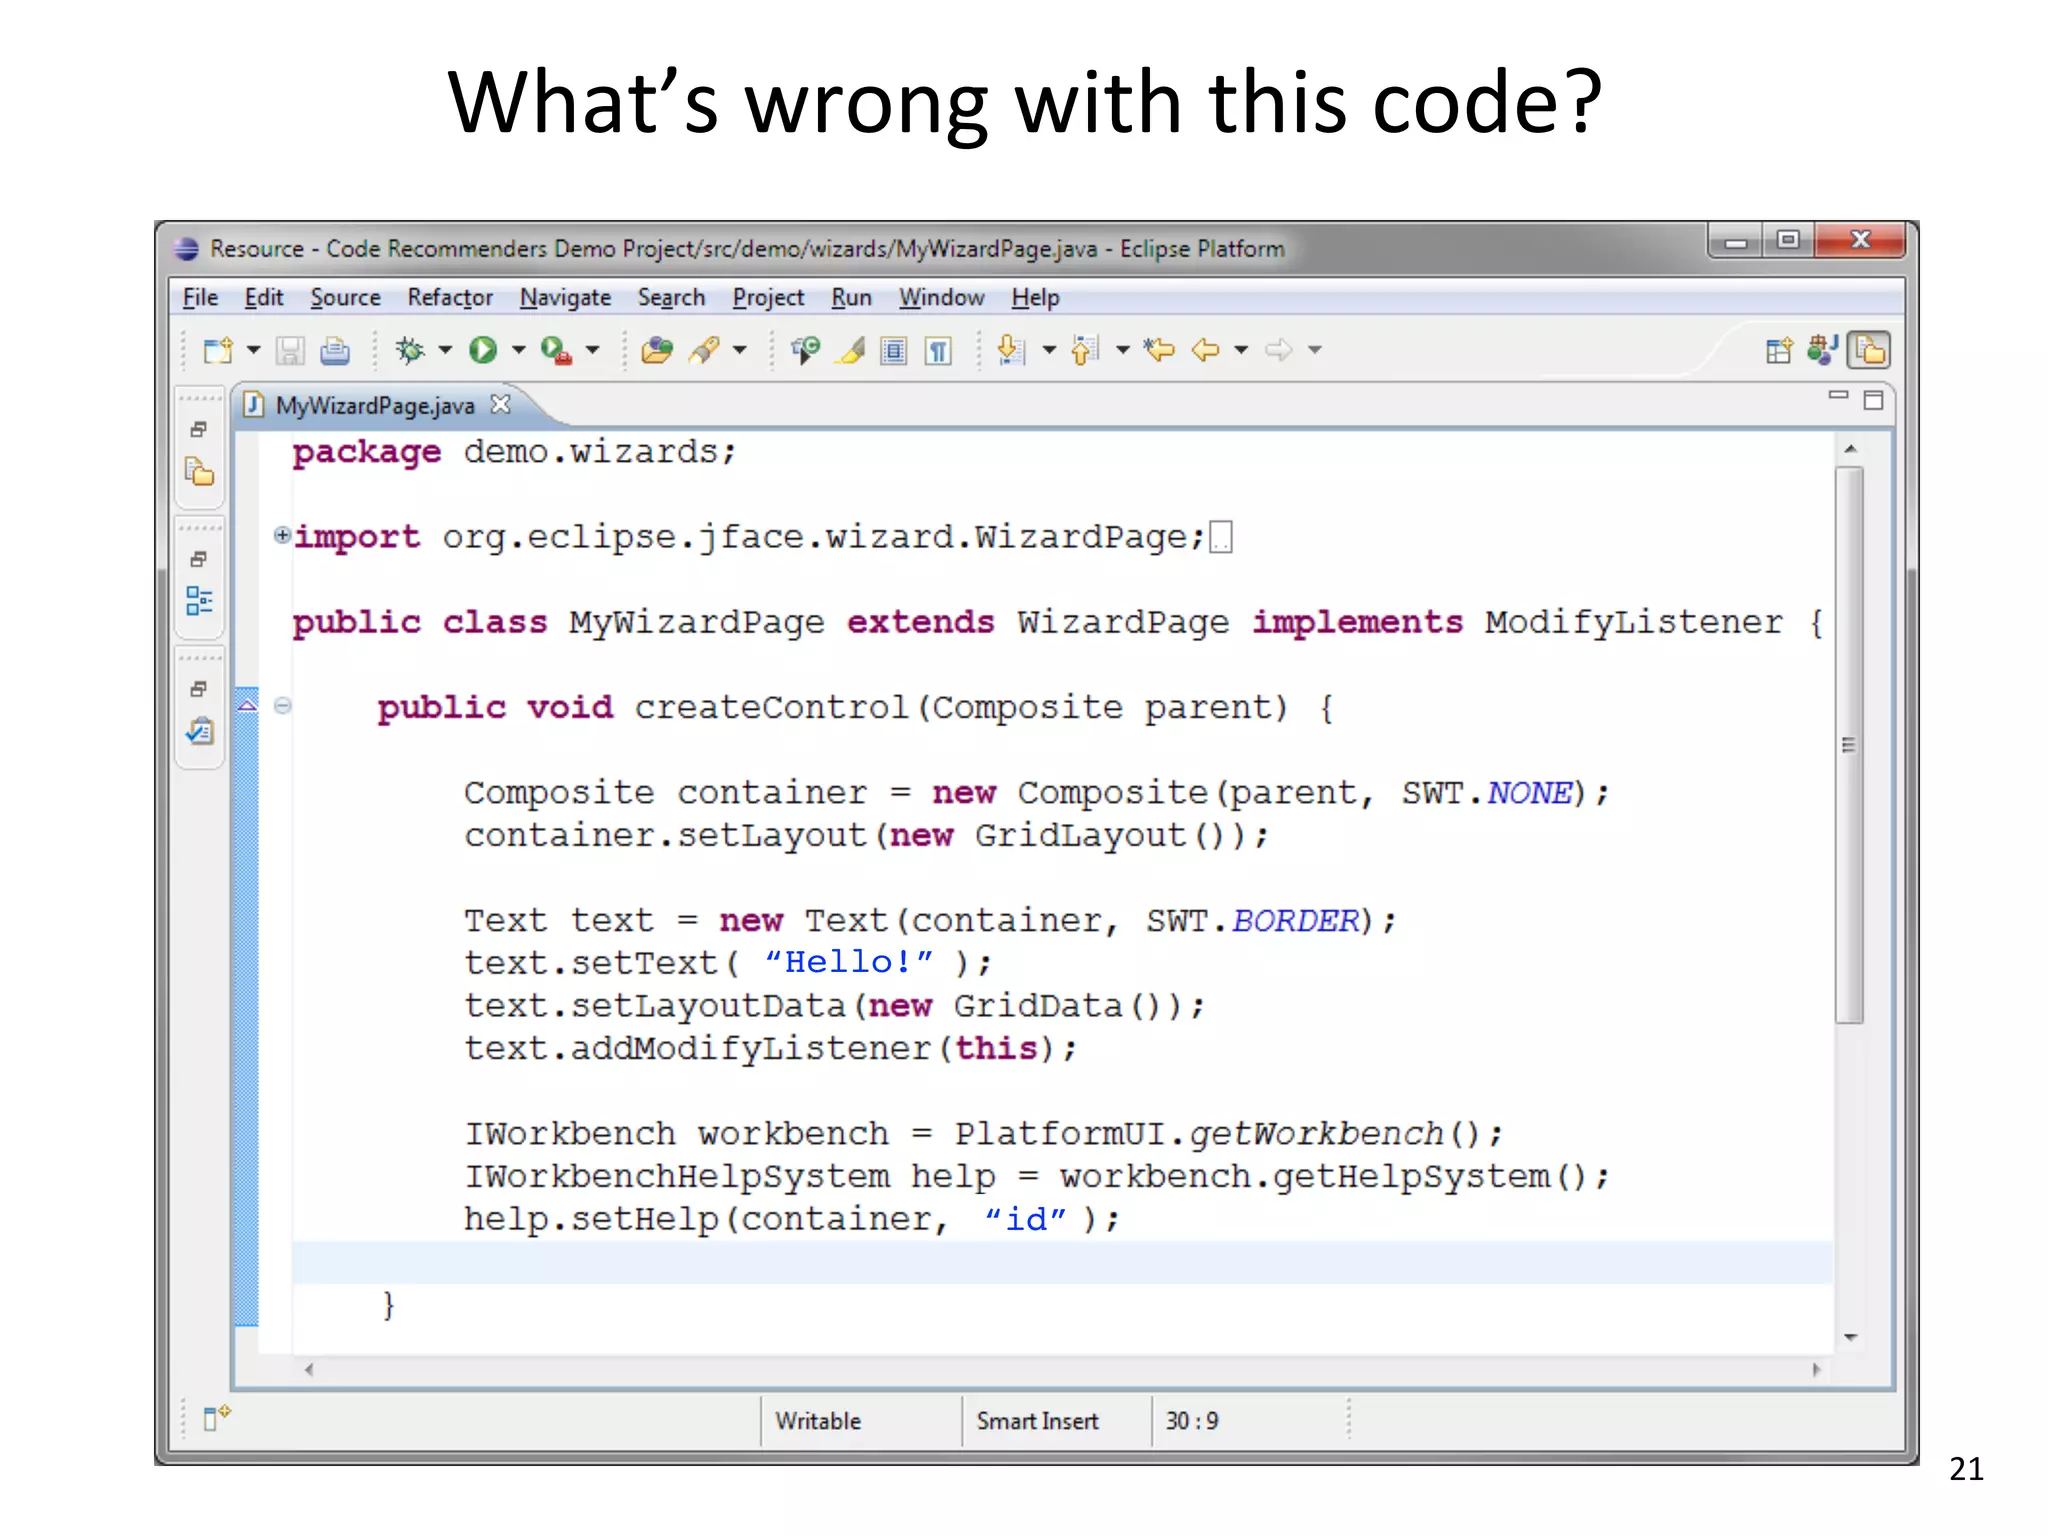
Task: Open the External Tools dropdown arrow
Action: (x=592, y=350)
